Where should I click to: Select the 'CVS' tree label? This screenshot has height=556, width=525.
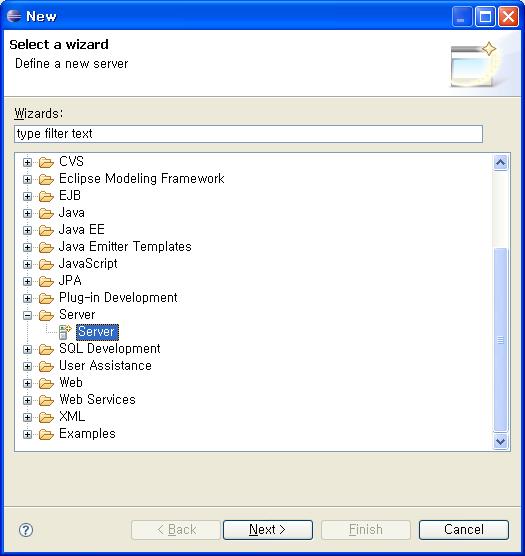tap(71, 162)
